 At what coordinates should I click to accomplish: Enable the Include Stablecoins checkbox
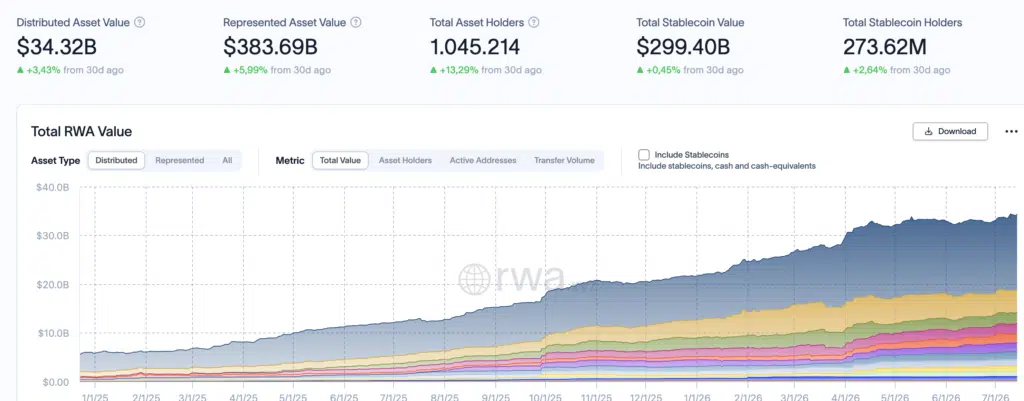coord(644,155)
